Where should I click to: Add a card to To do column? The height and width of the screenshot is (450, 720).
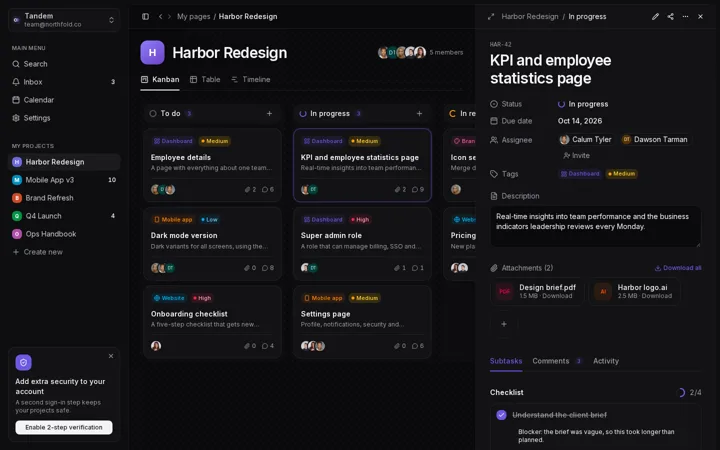tap(270, 113)
